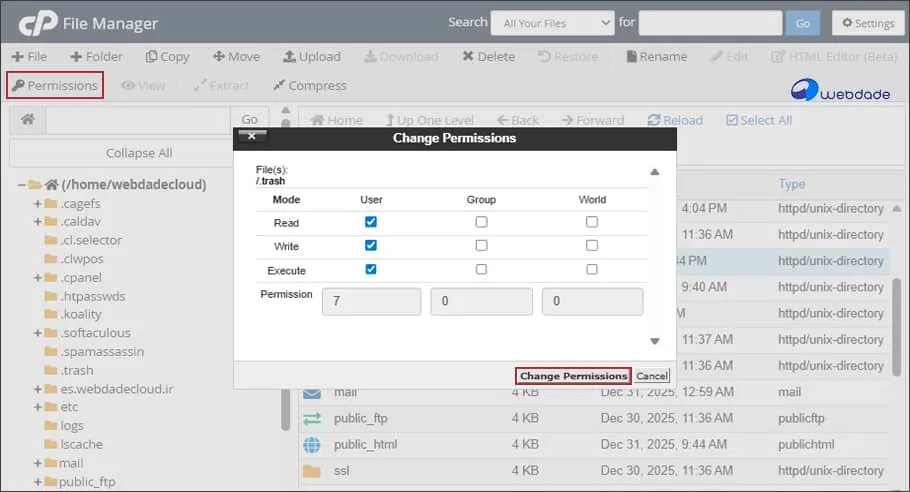Click the HTML Editor (Beta) item
The width and height of the screenshot is (910, 492).
(834, 56)
